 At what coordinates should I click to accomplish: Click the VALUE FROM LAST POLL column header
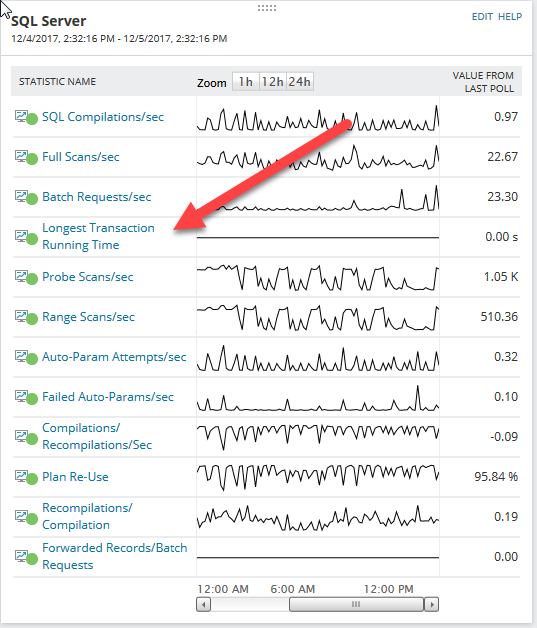pos(483,82)
